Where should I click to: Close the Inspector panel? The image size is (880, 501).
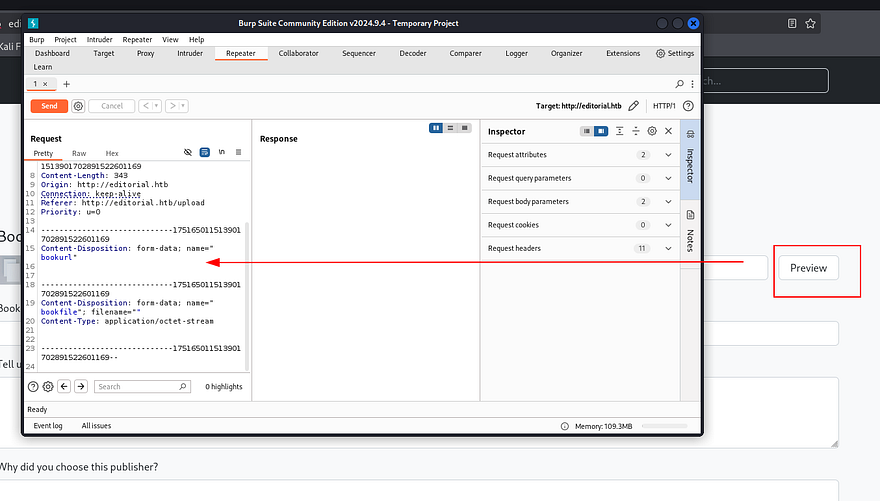click(668, 131)
